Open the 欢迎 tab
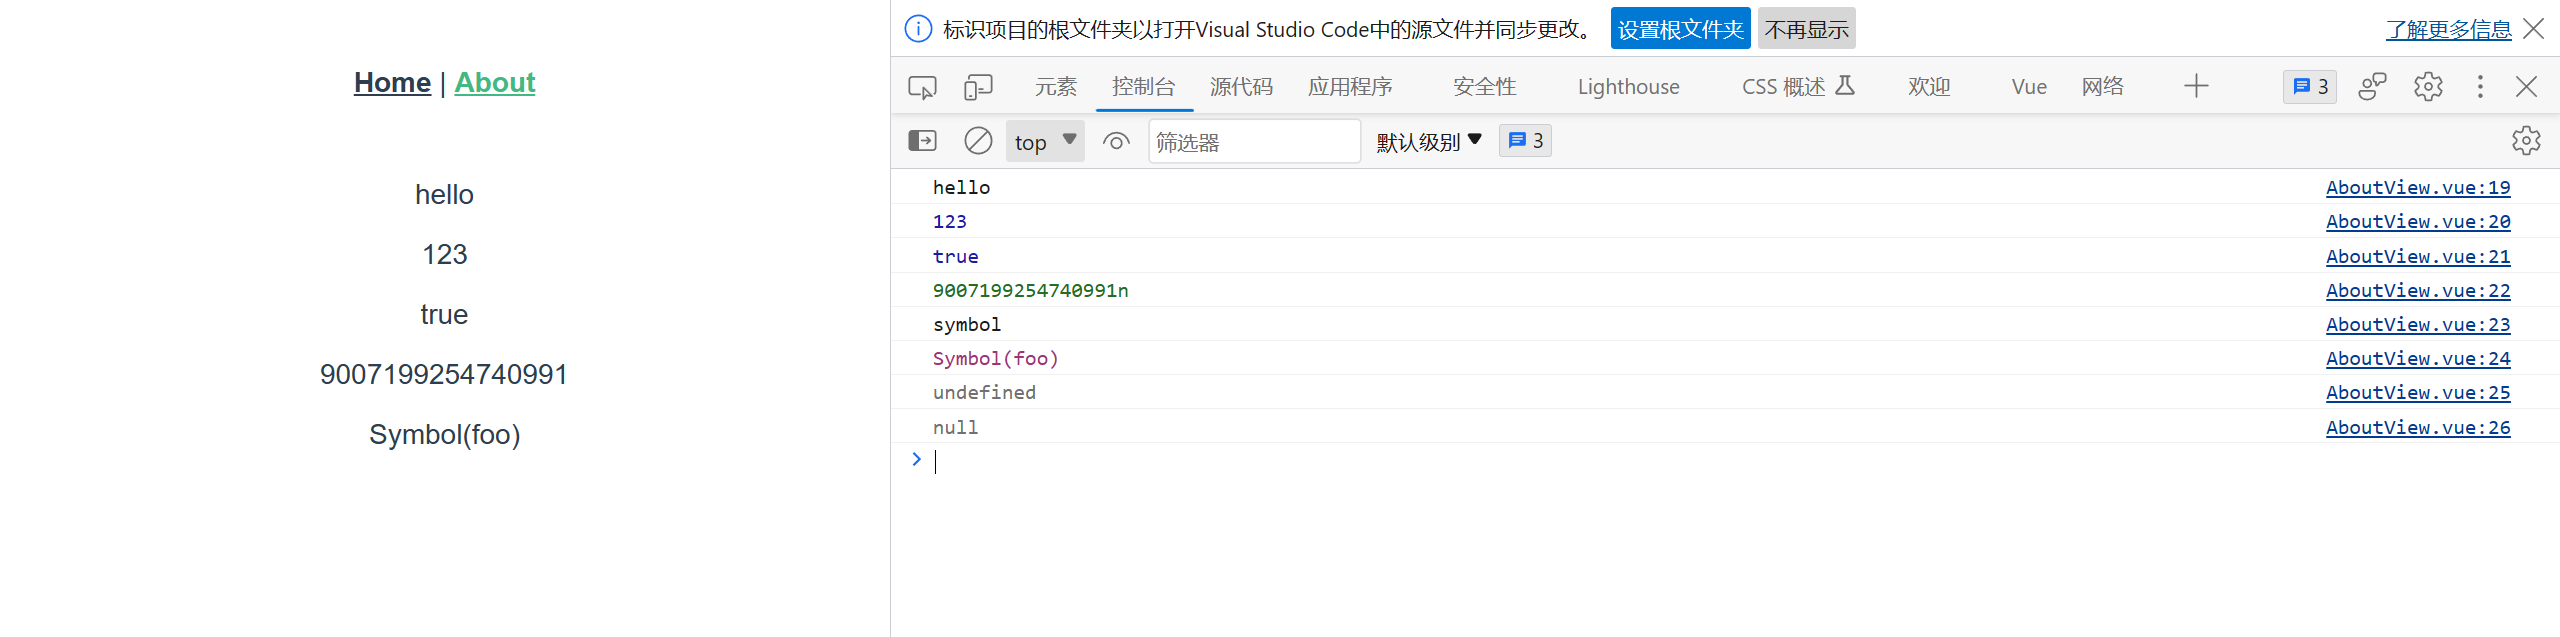Screen dimensions: 2560x637 1929,87
